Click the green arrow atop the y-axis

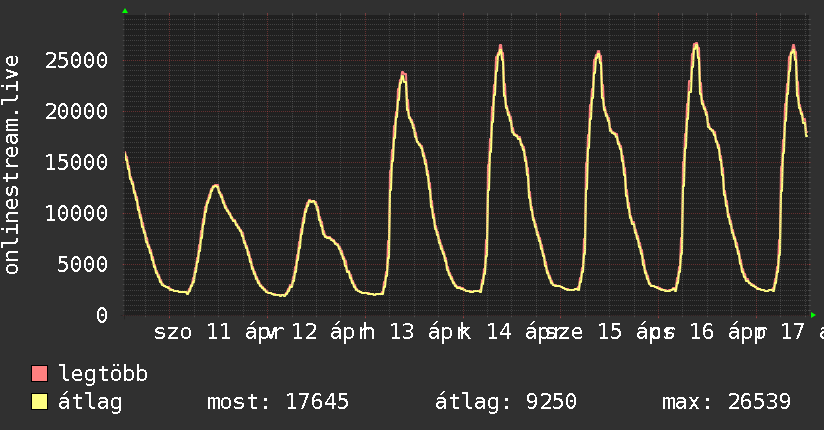coord(124,11)
